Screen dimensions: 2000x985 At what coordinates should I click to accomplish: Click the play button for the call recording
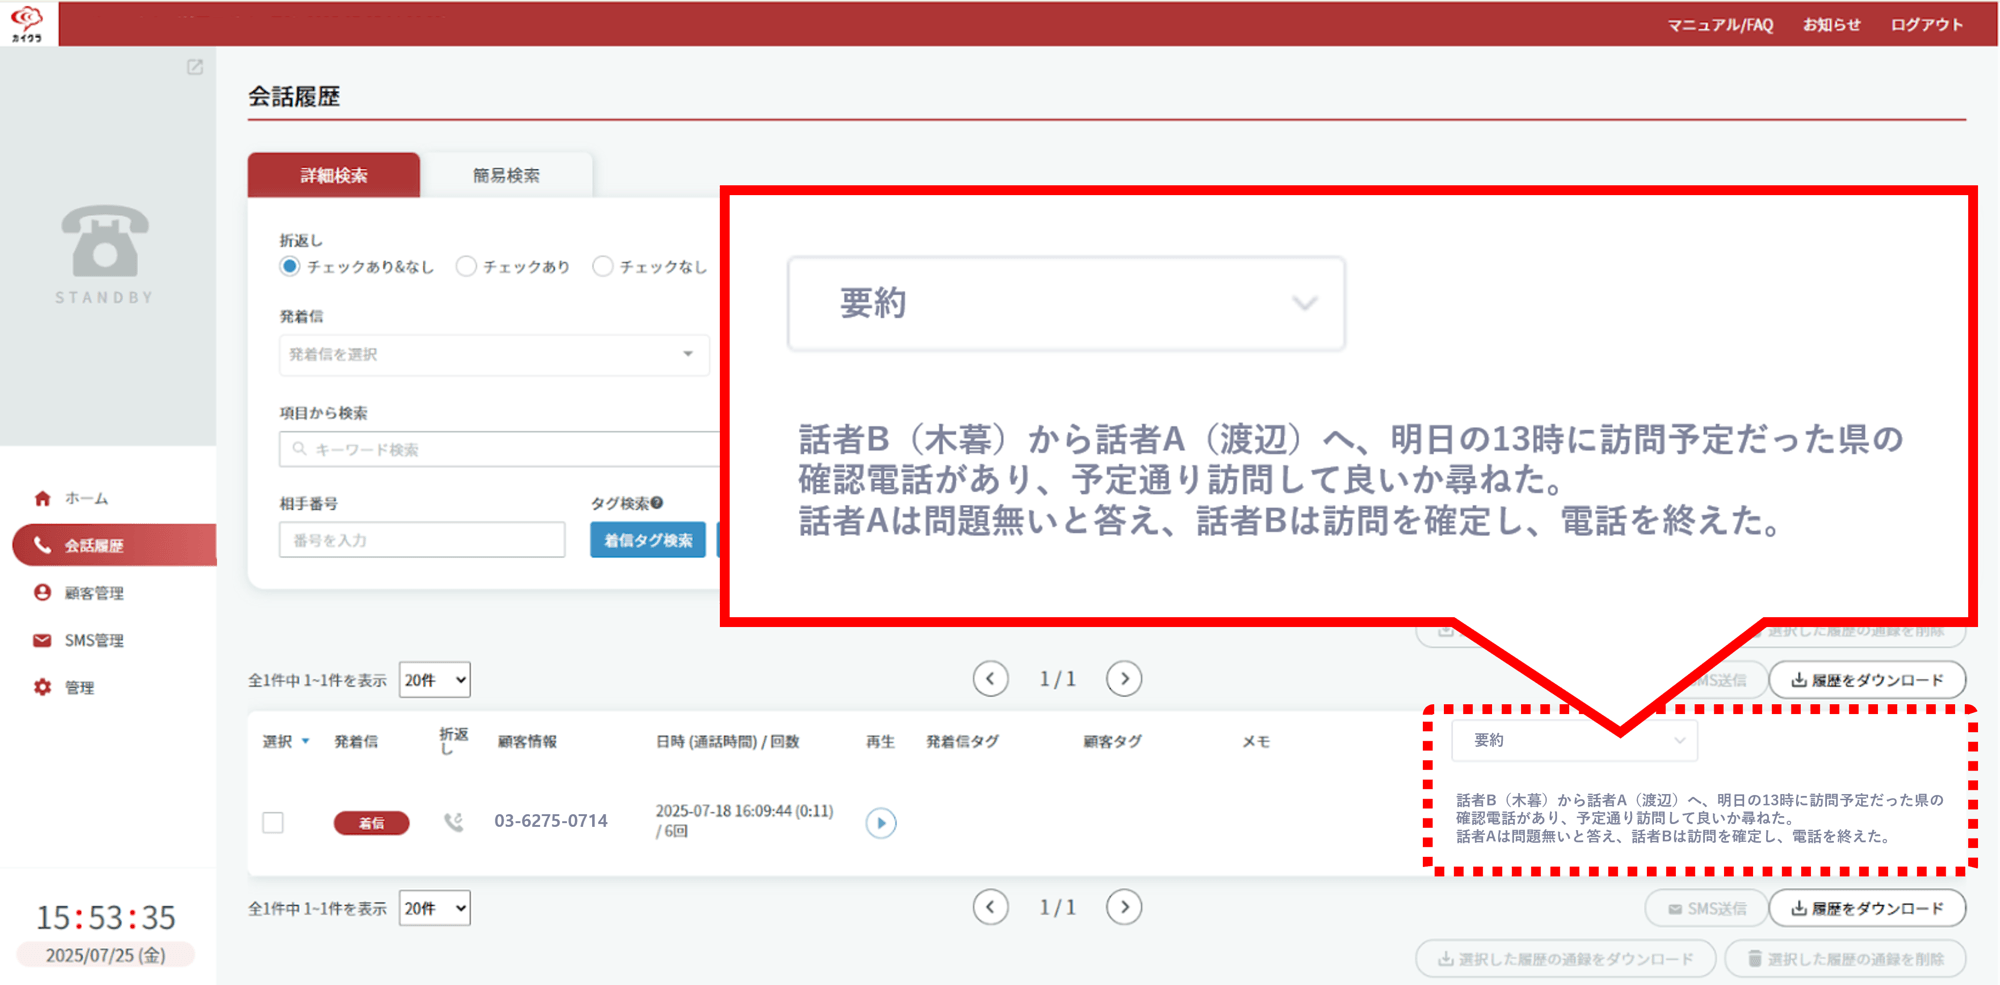point(880,823)
